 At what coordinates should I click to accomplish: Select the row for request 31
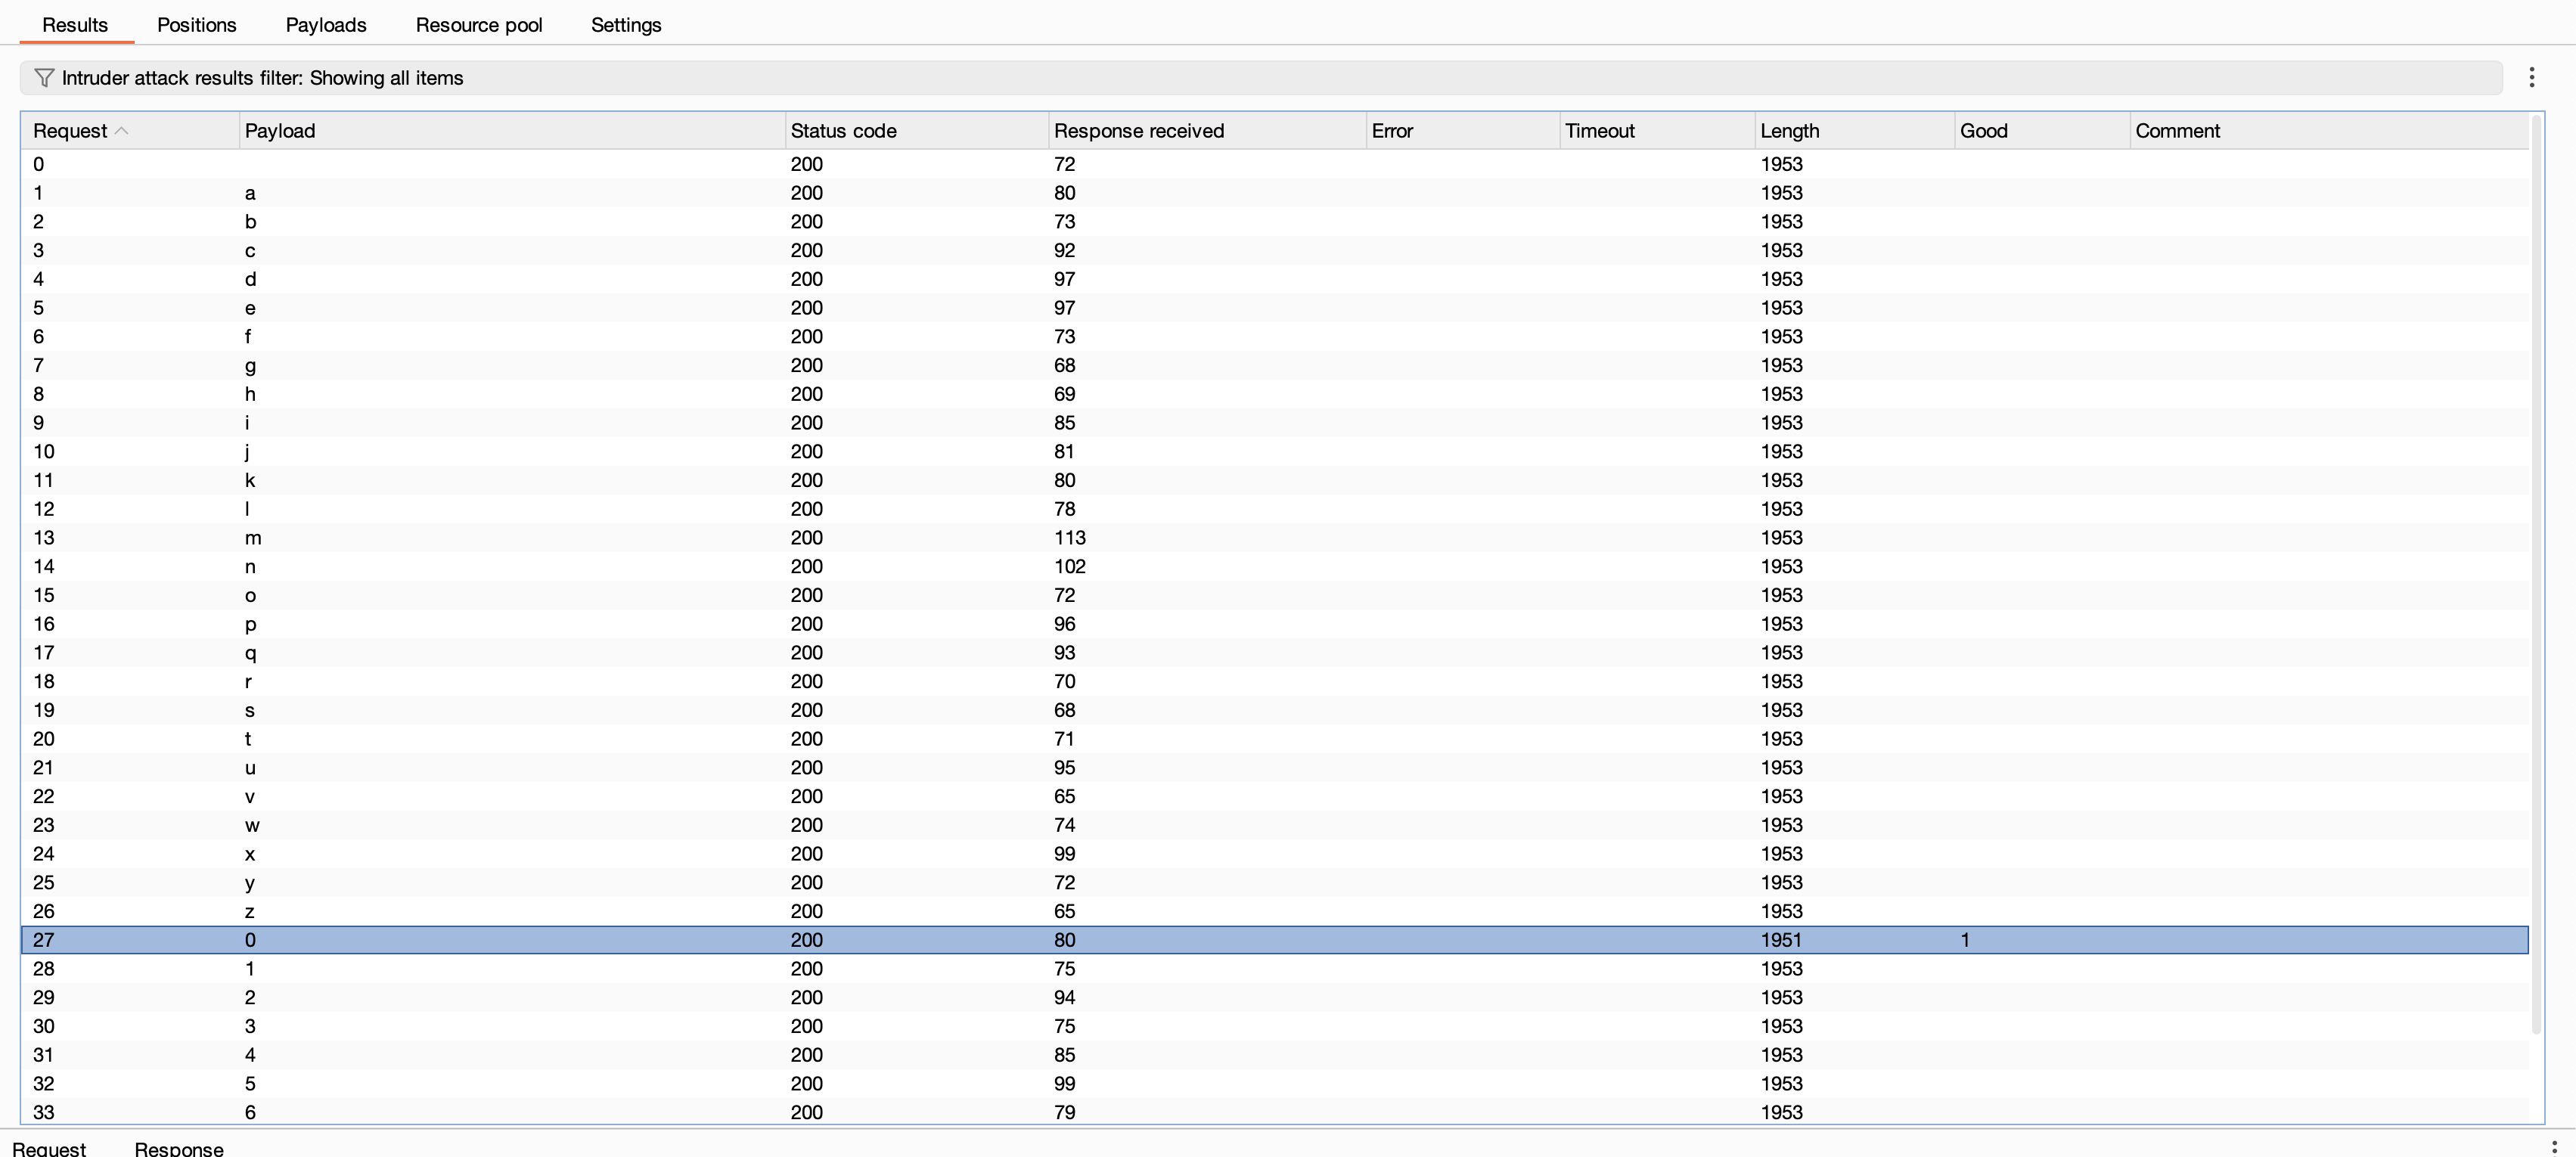pos(1275,1055)
